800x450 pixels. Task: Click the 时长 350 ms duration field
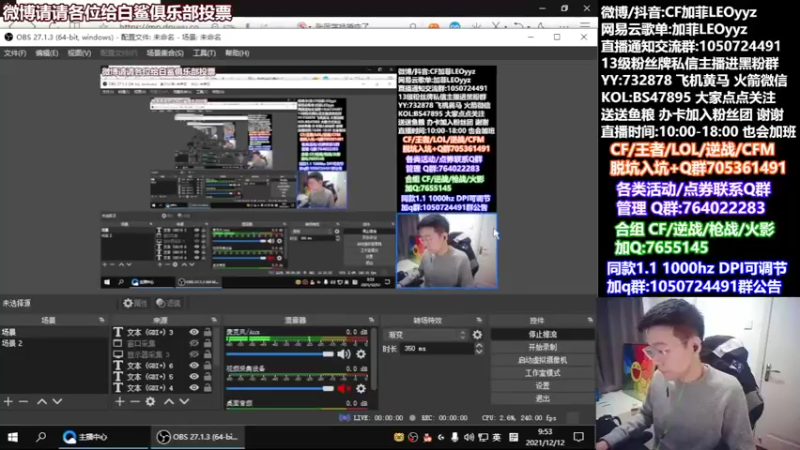coord(436,349)
